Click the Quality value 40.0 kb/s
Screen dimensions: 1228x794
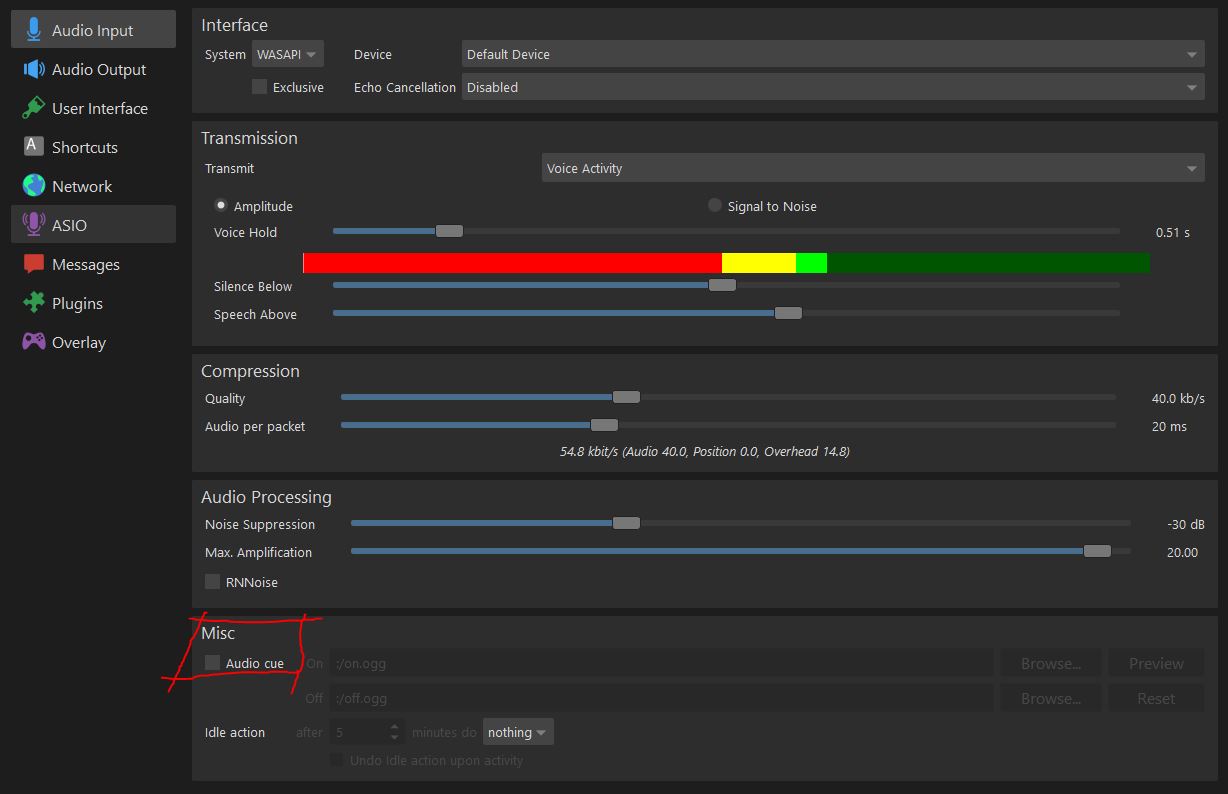pyautogui.click(x=1178, y=398)
